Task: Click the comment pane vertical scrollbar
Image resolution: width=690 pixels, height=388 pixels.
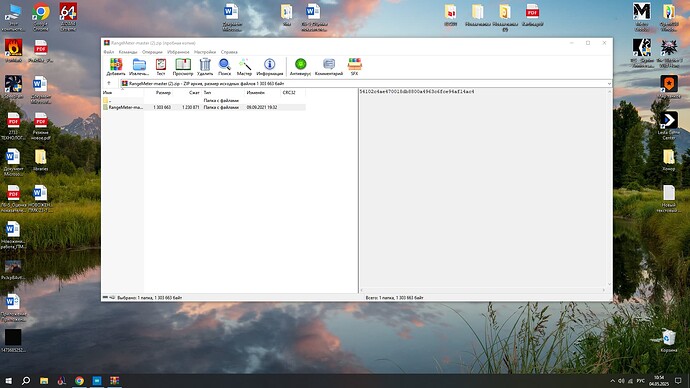Action: click(x=609, y=188)
